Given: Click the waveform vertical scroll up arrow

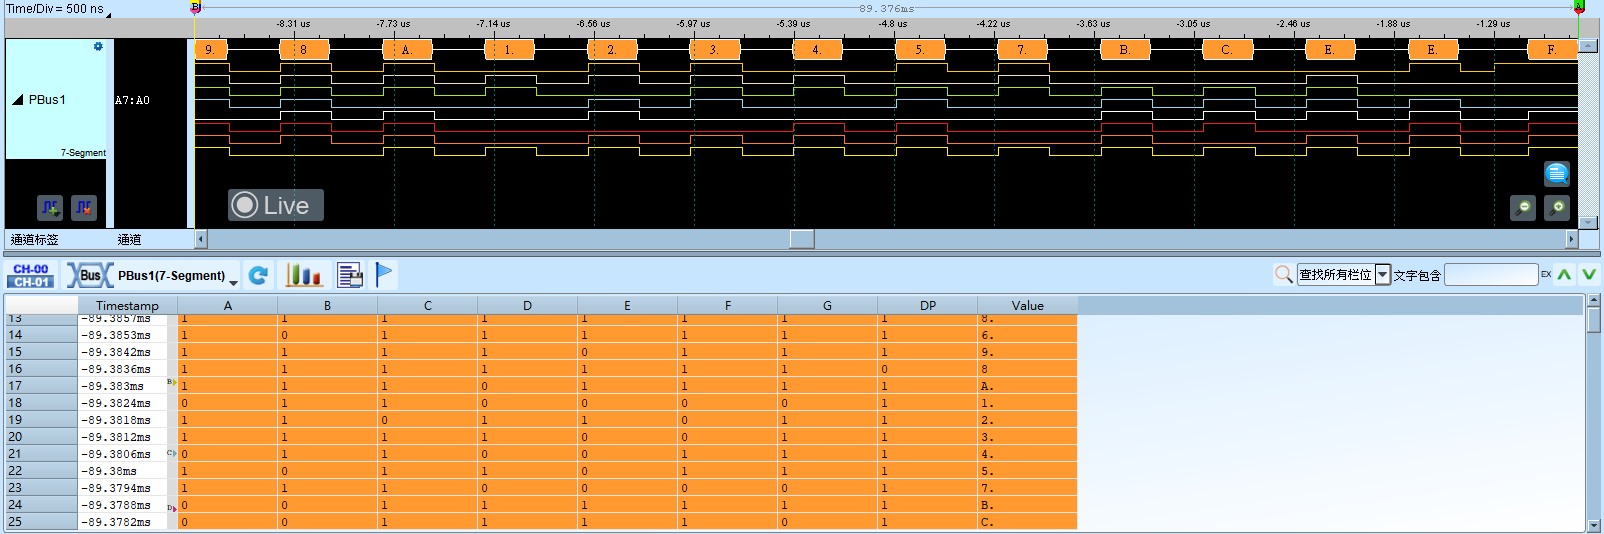Looking at the screenshot, I should tap(1588, 46).
